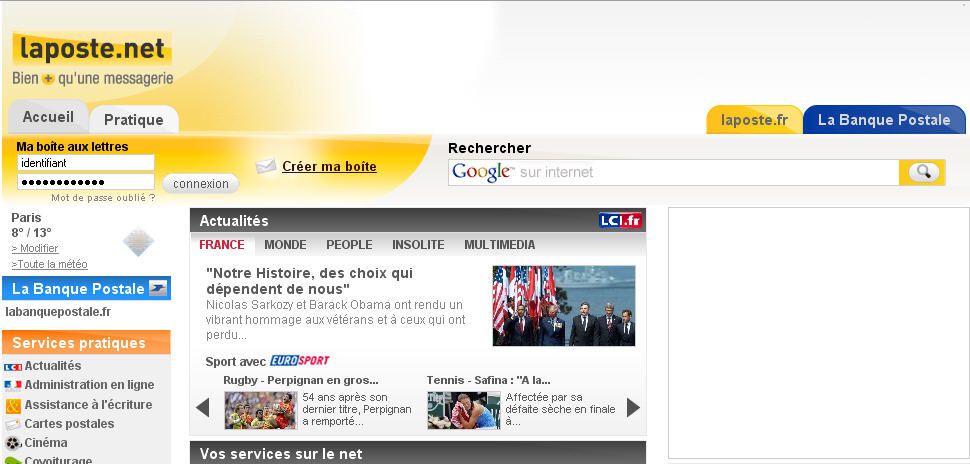The width and height of the screenshot is (970, 464).
Task: Click the LCI icon next to Actualités service
Action: [12, 366]
